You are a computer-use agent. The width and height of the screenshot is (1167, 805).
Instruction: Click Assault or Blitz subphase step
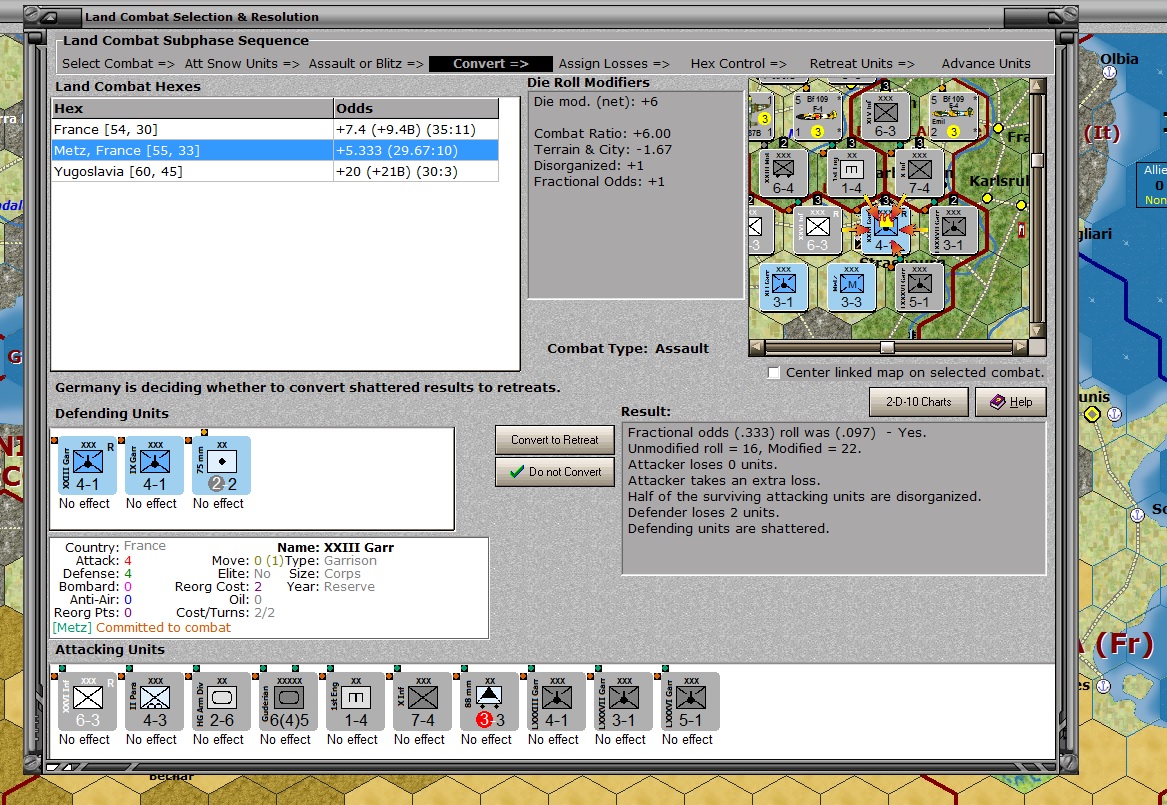pos(366,64)
